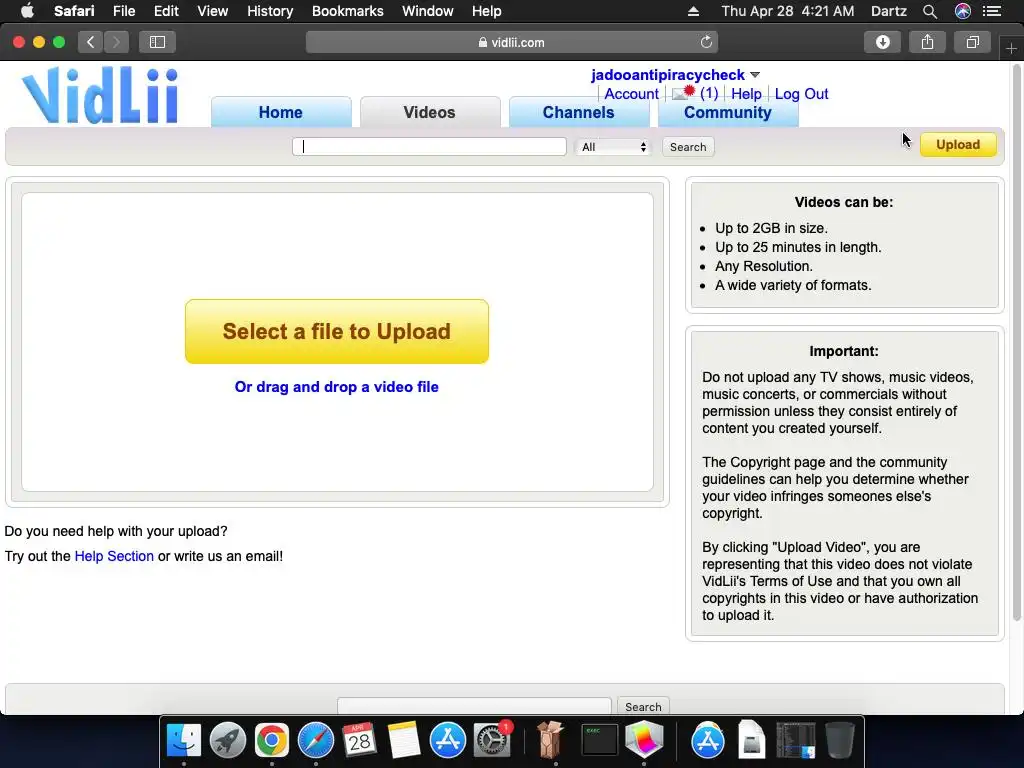The image size is (1024, 768).
Task: Open the Account link
Action: 631,94
